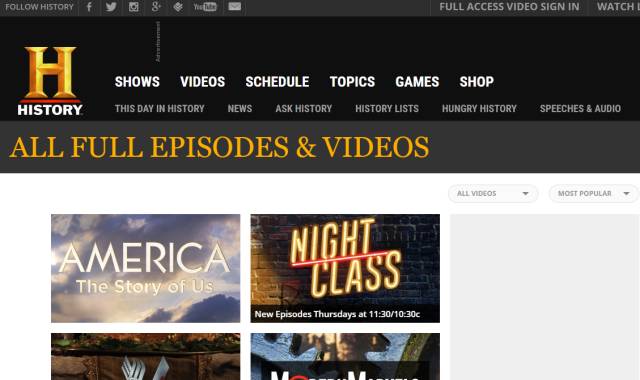Visit History's Instagram icon
The height and width of the screenshot is (380, 640).
[133, 7]
